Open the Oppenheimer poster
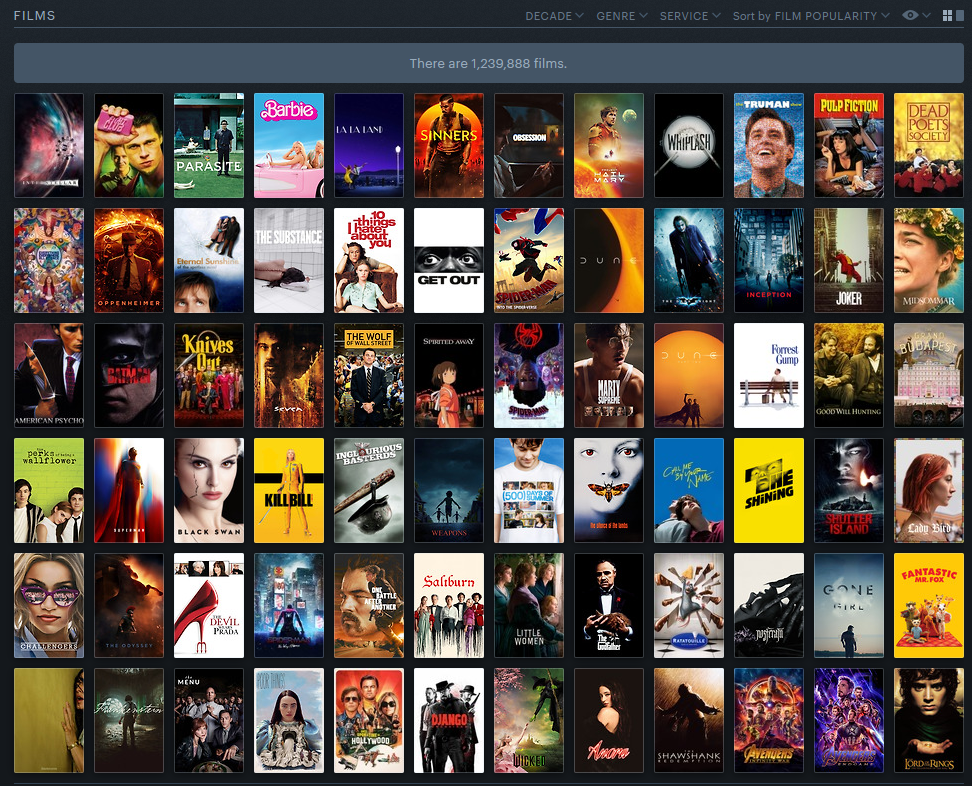 click(129, 260)
